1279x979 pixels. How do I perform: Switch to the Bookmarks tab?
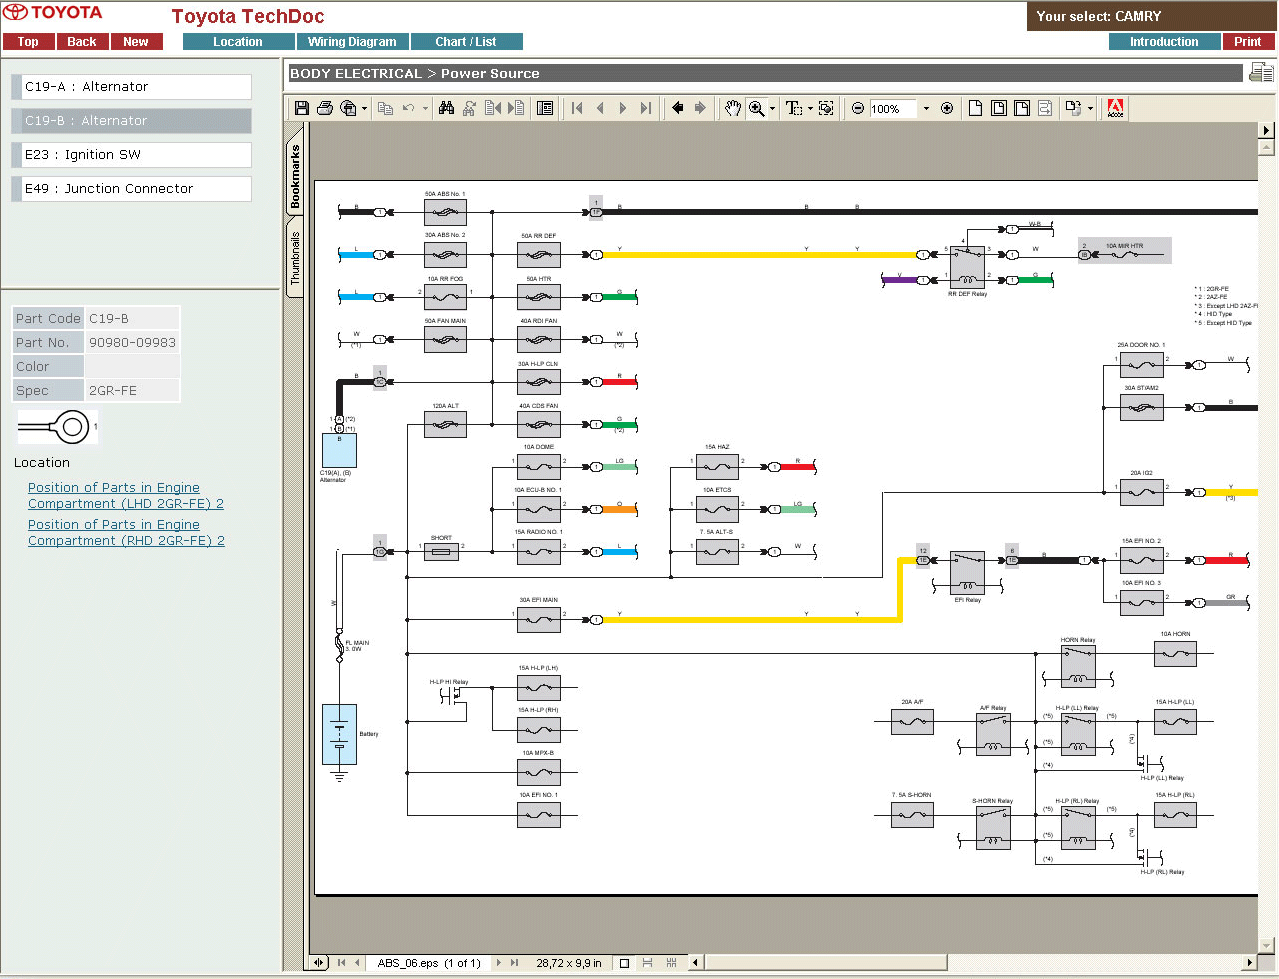point(295,176)
